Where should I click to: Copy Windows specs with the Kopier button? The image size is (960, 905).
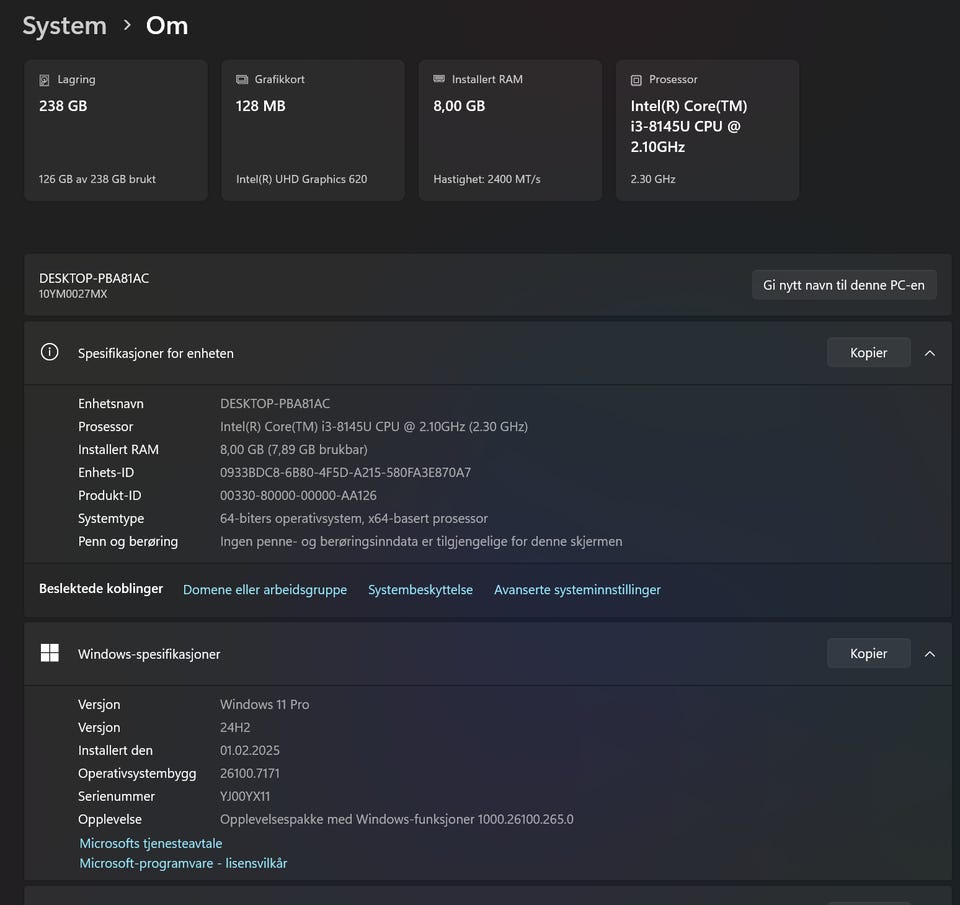868,654
